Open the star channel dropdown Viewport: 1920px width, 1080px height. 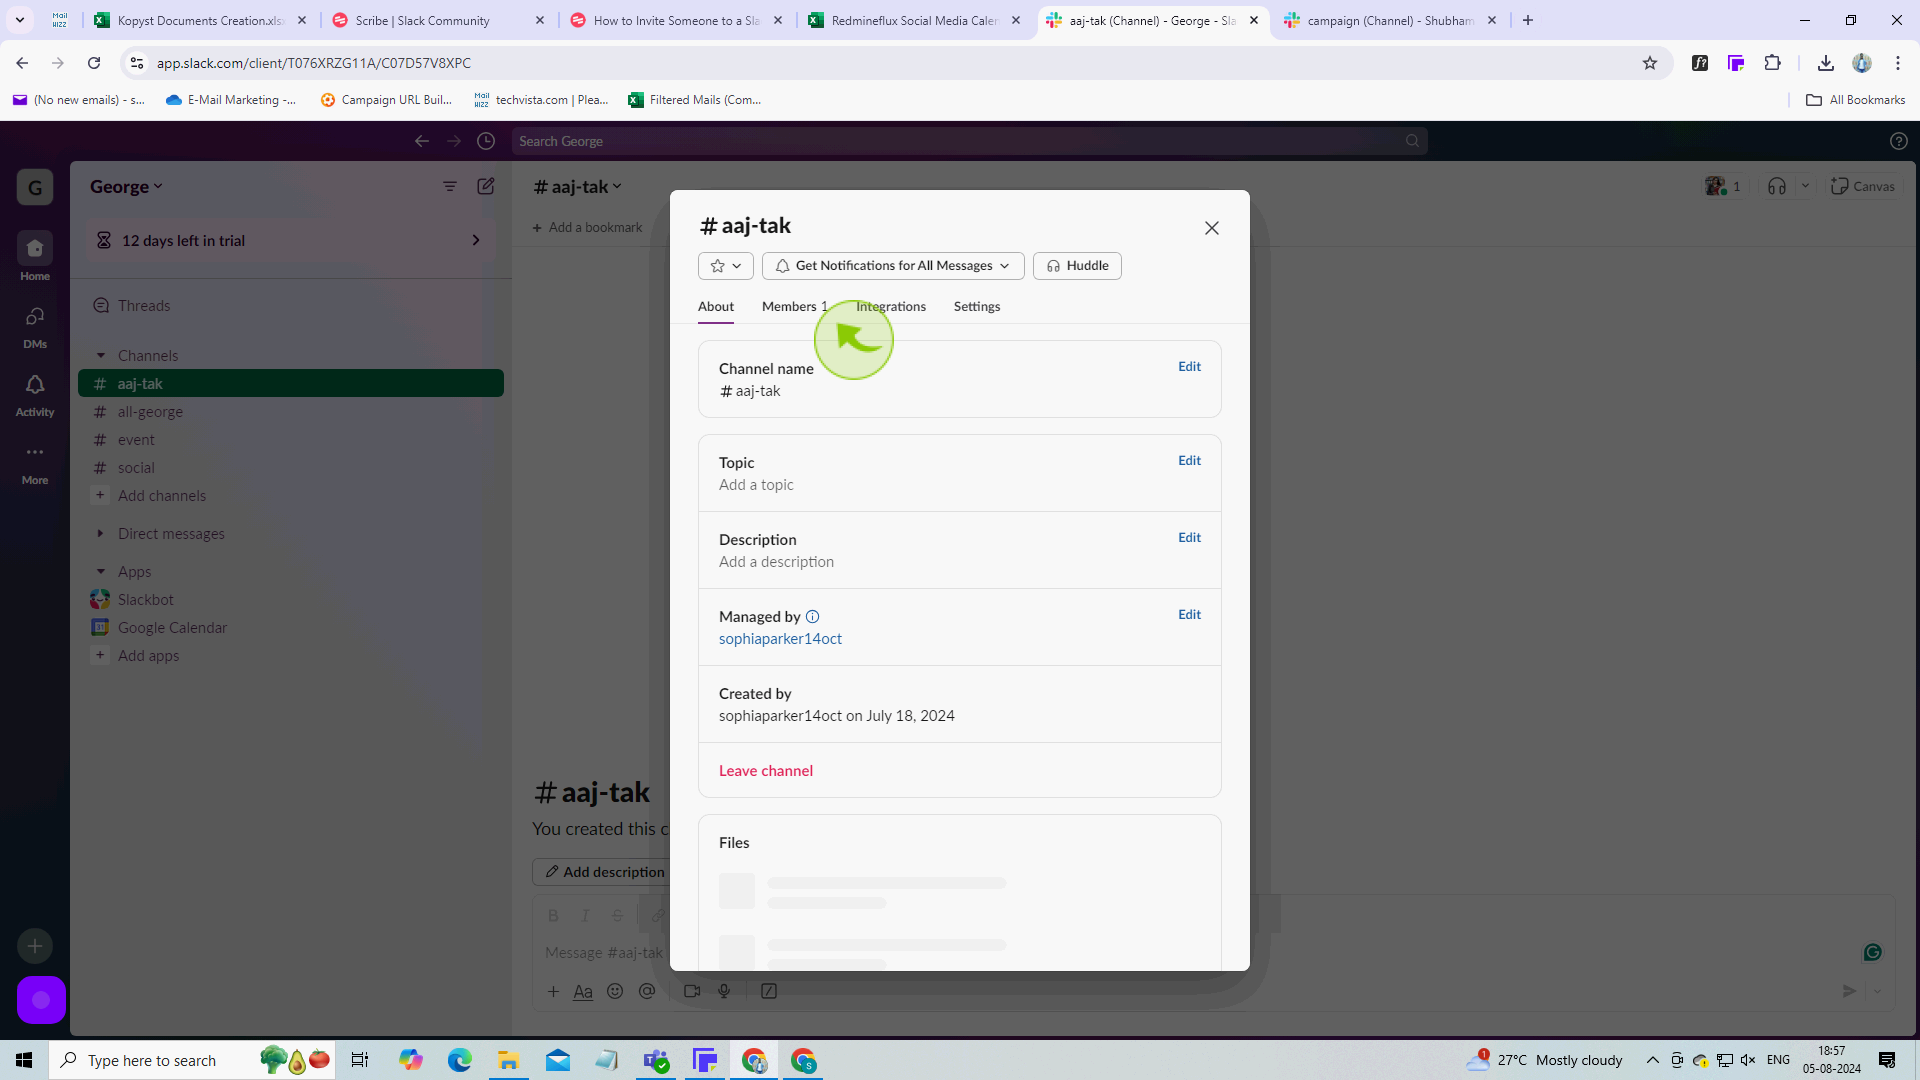pos(726,266)
